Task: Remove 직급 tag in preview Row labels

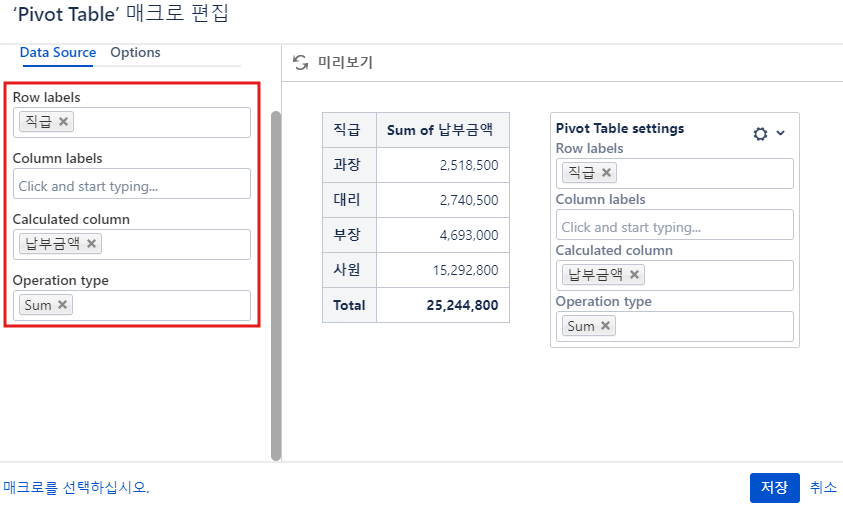Action: click(x=607, y=173)
